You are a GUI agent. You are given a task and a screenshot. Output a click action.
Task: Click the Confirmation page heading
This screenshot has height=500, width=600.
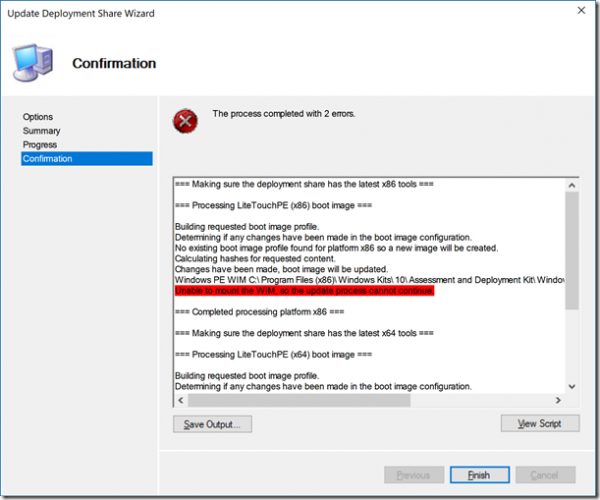114,64
